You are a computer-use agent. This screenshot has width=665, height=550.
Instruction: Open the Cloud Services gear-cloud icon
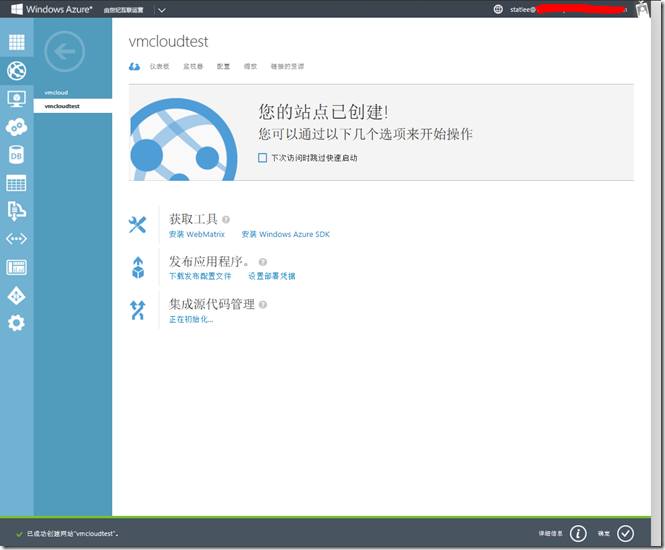pos(17,127)
